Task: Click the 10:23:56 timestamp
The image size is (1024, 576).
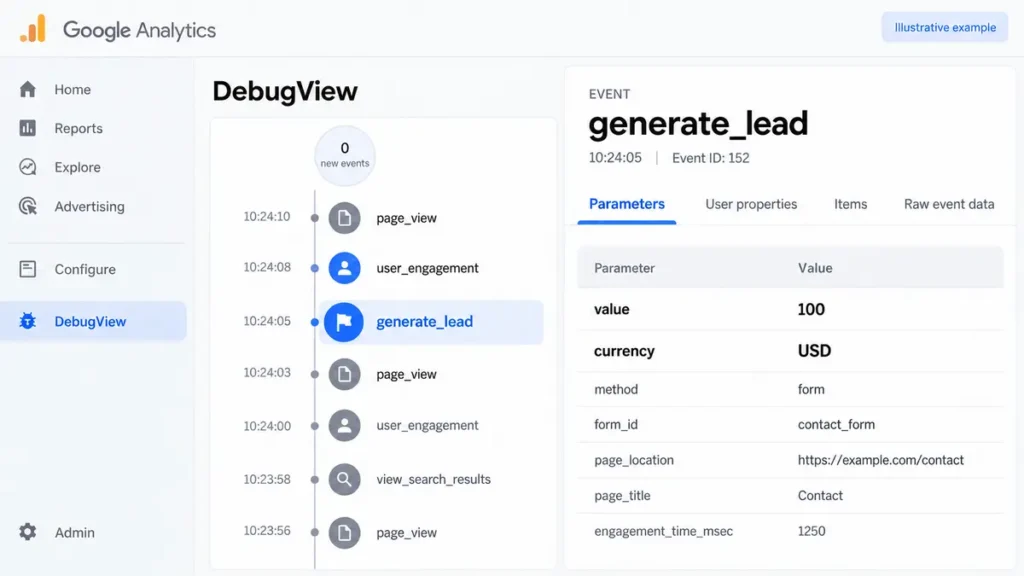Action: [x=266, y=530]
